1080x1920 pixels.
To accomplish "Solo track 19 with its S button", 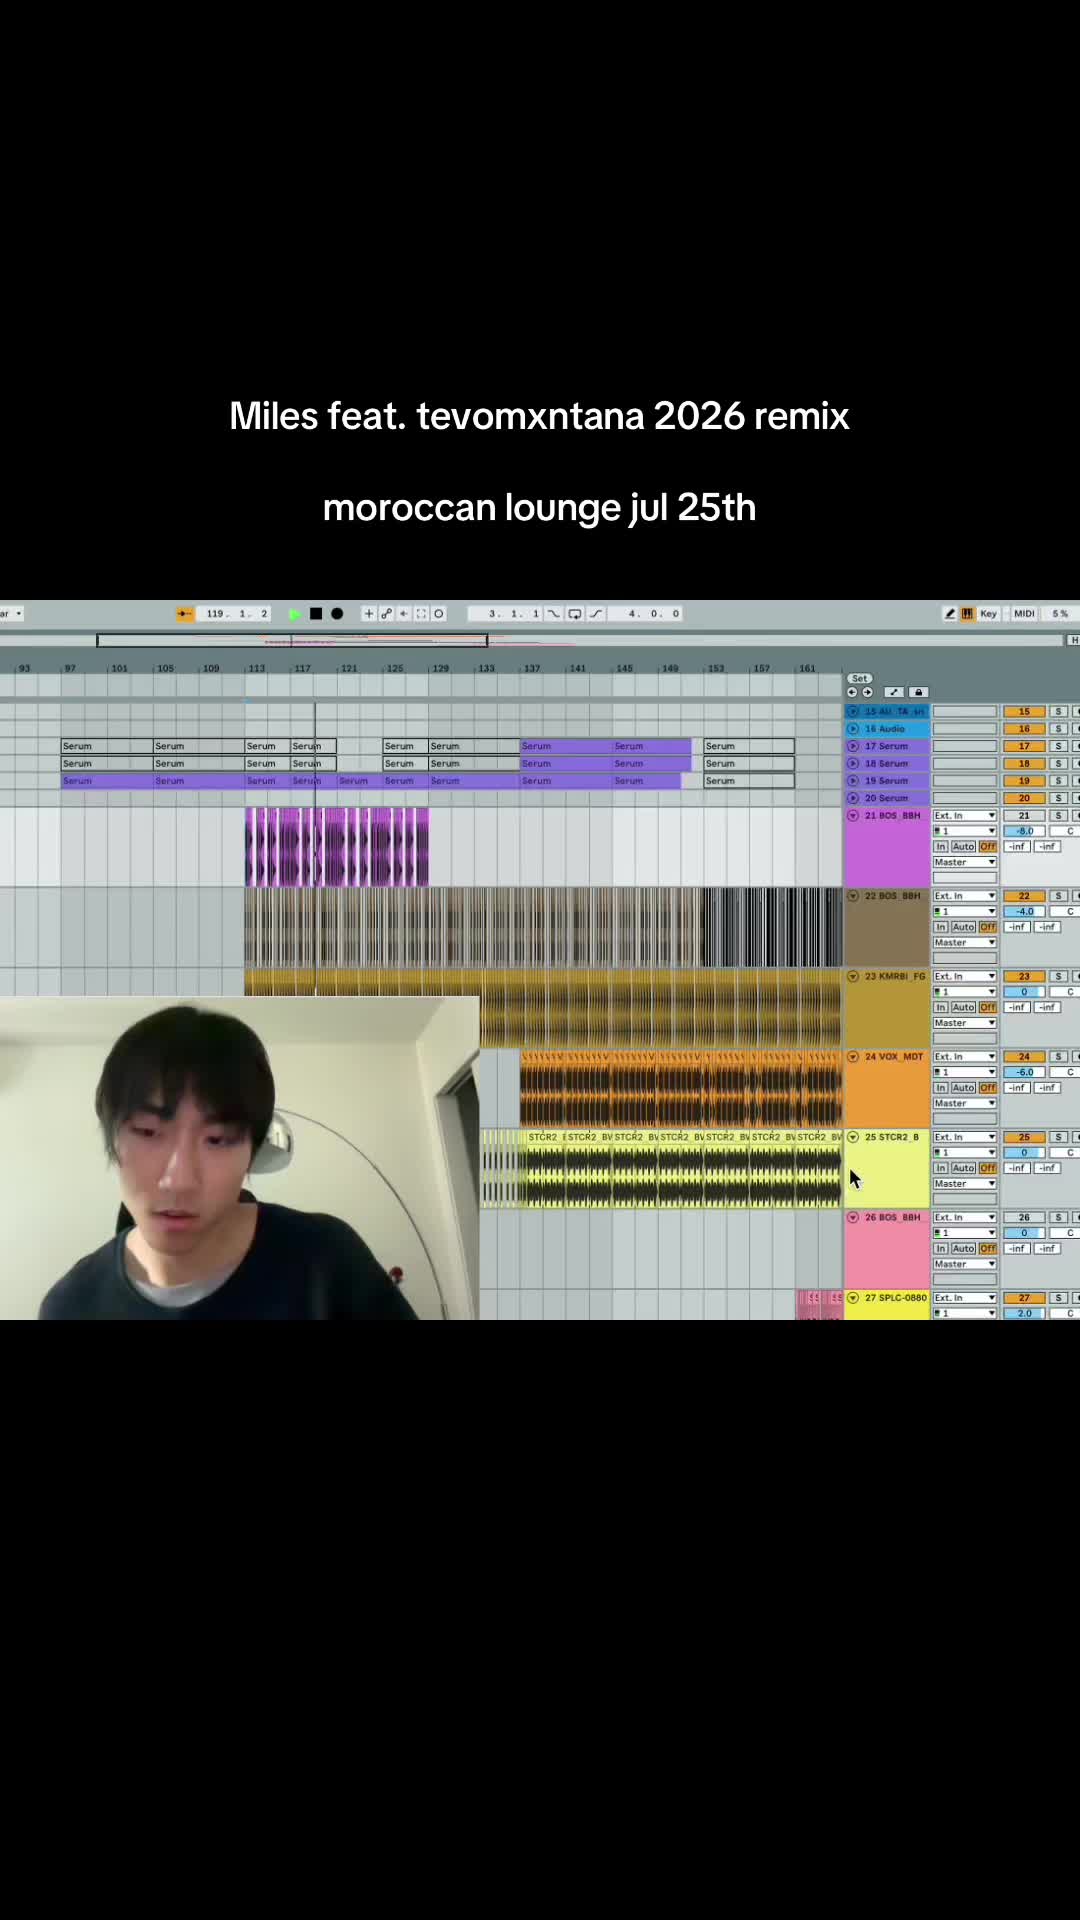I will click(x=1058, y=781).
